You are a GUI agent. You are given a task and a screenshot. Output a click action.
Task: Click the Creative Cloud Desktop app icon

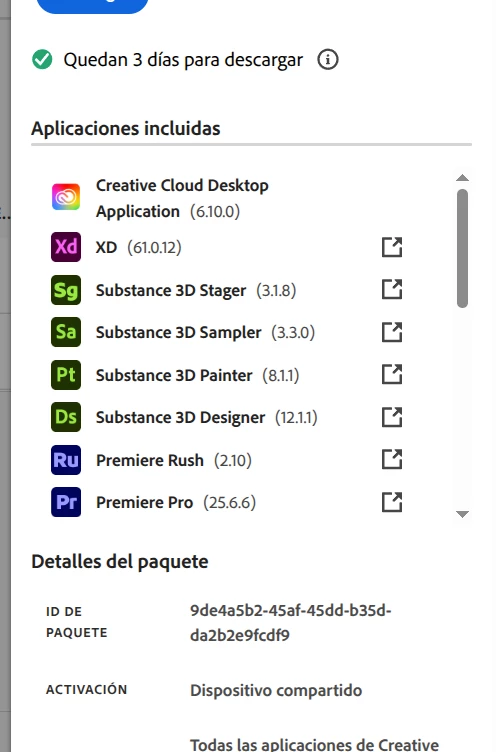66,197
